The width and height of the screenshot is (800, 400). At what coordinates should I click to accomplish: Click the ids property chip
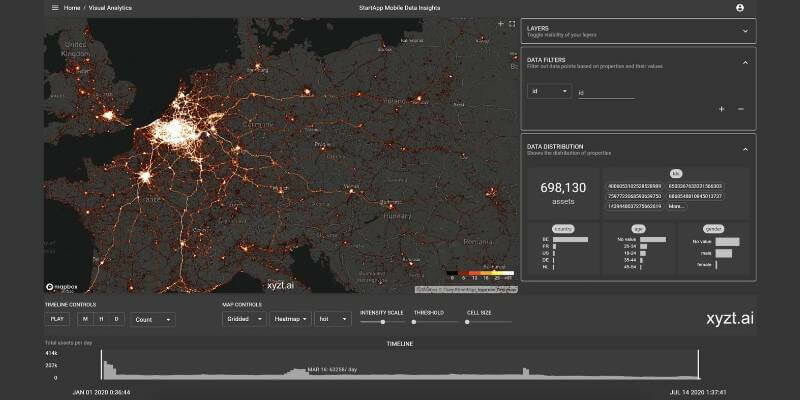675,173
